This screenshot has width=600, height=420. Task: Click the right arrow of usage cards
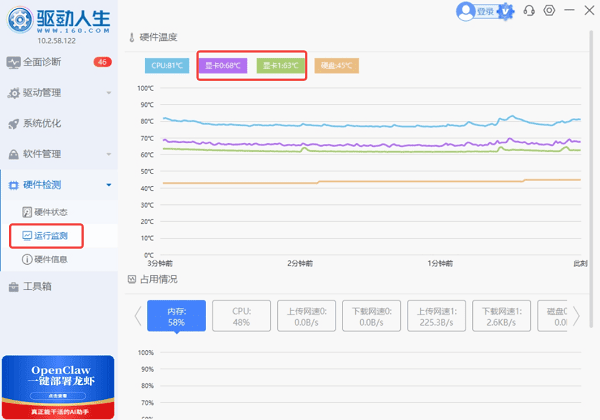[576, 316]
